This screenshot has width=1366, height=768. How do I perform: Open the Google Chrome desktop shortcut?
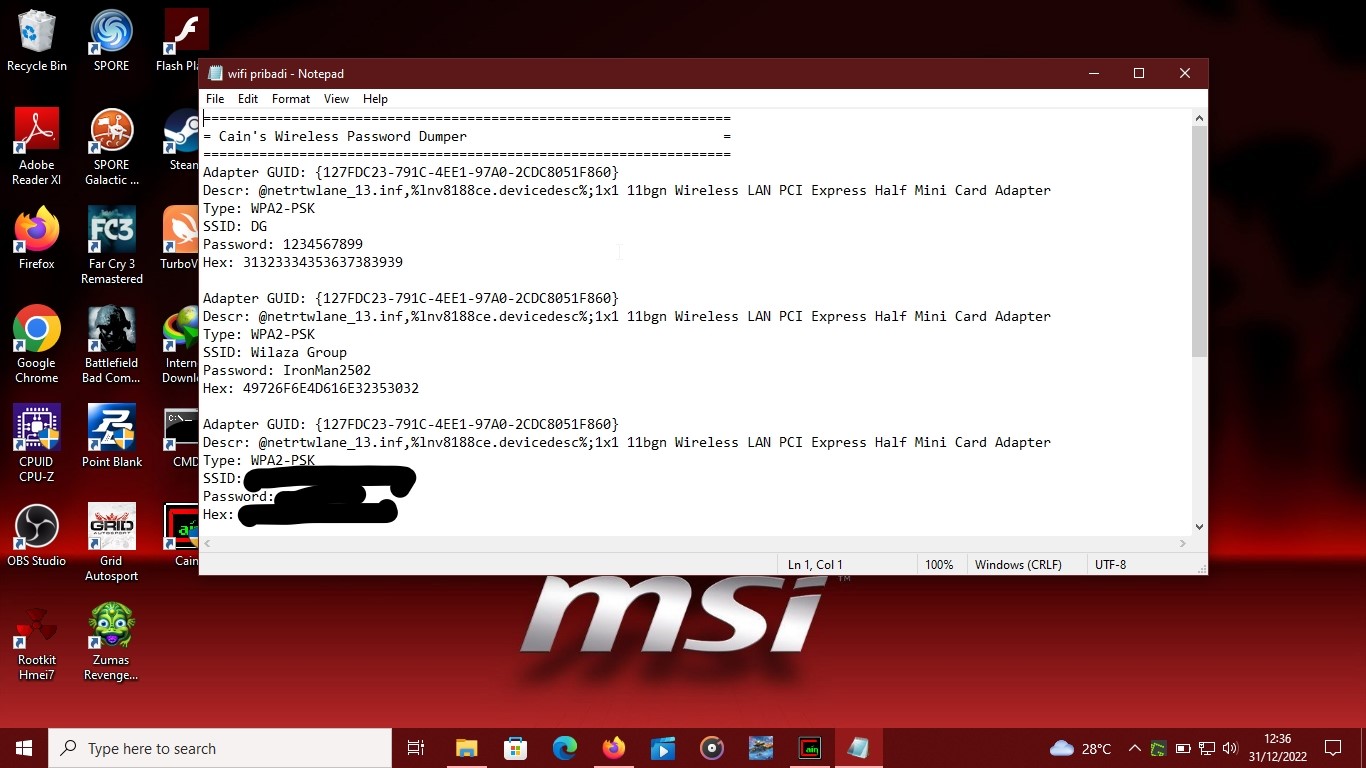(x=37, y=345)
